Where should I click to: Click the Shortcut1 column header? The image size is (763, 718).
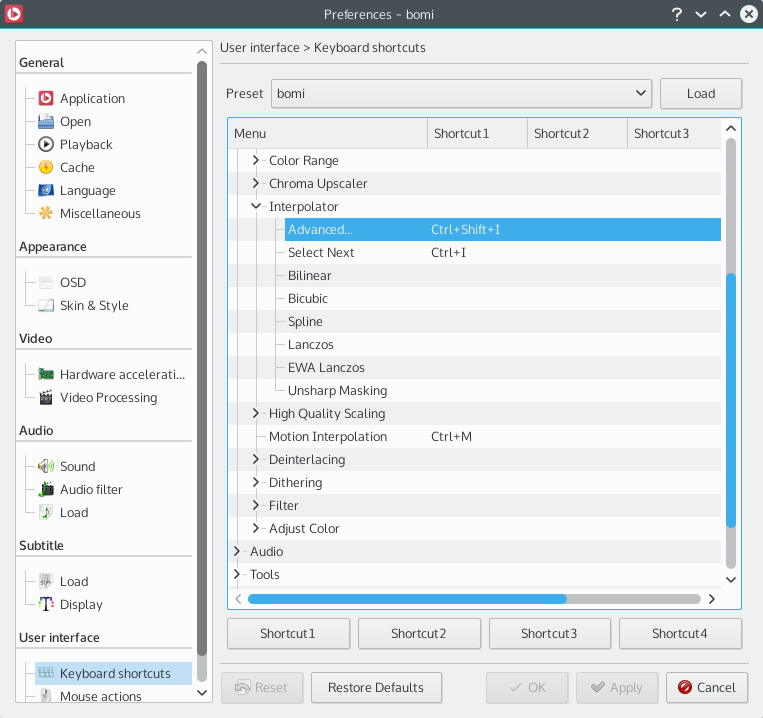click(476, 133)
